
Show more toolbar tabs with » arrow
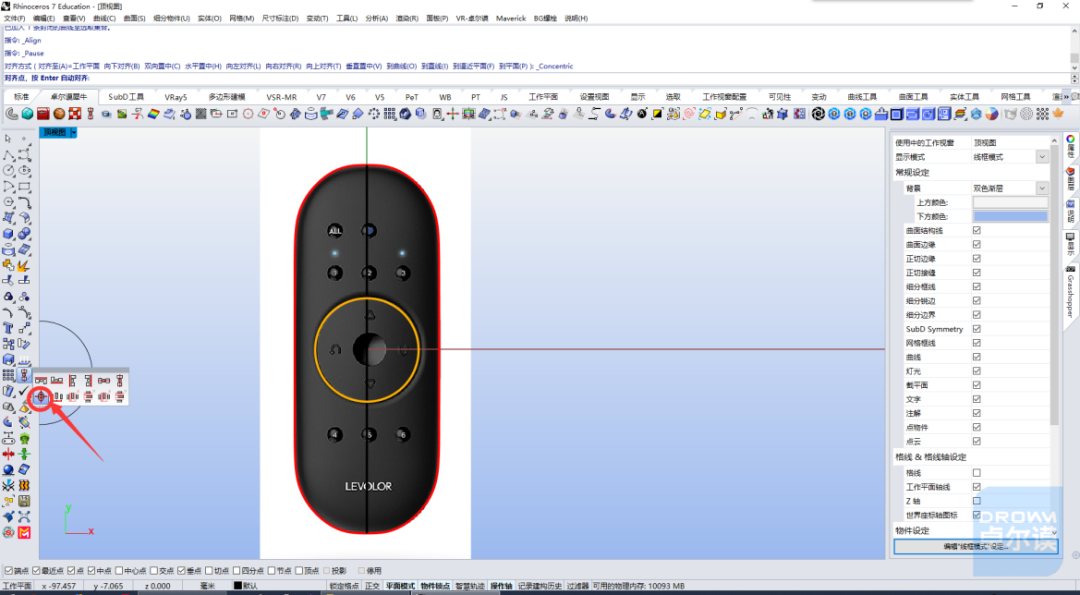click(x=1067, y=97)
